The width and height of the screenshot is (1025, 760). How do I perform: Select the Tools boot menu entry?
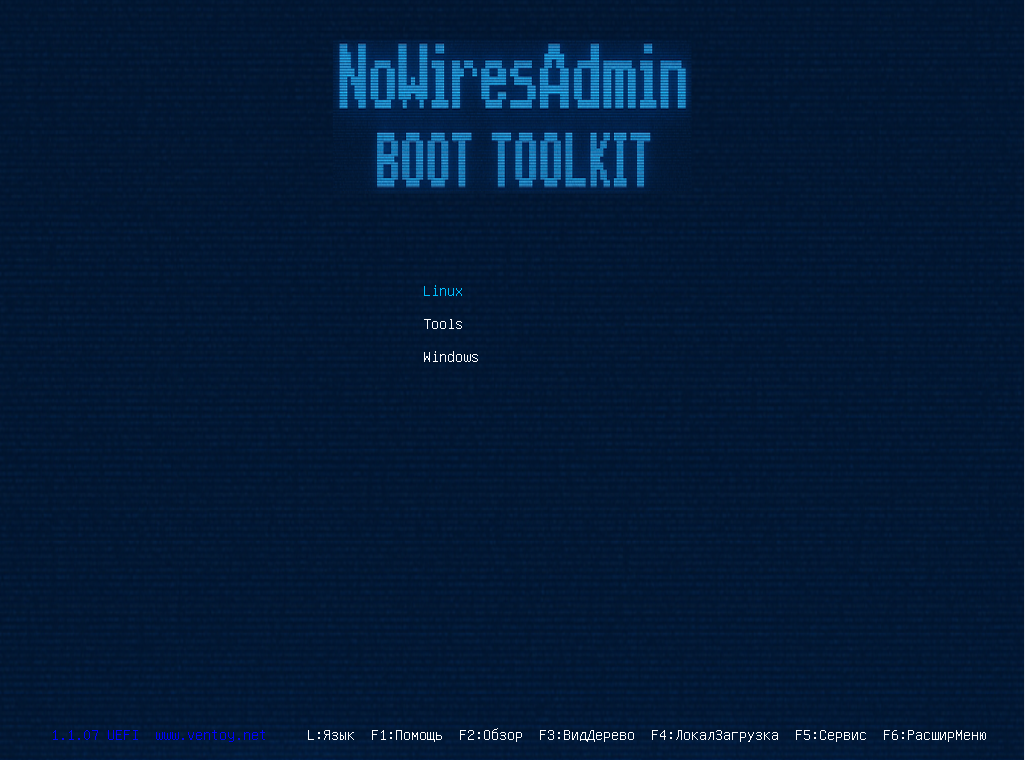coord(443,324)
